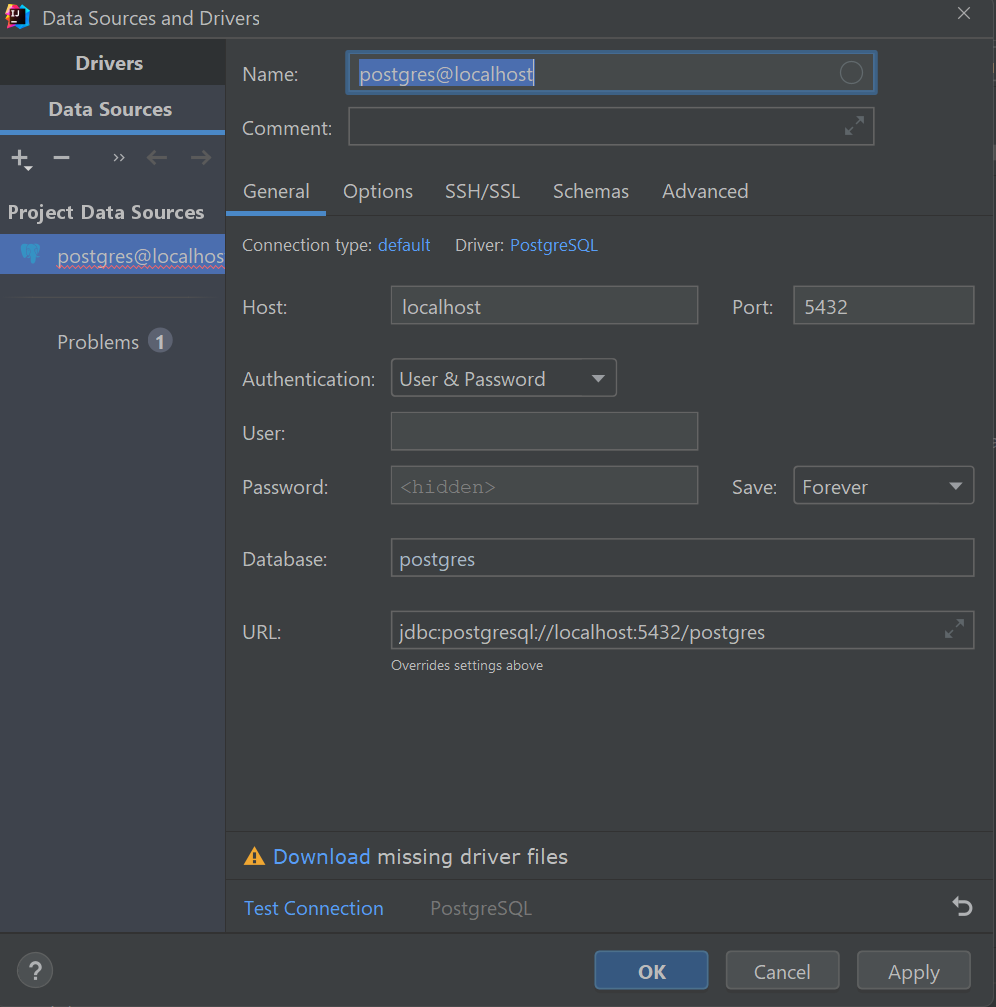Focus the User input field
The image size is (996, 1007).
pyautogui.click(x=544, y=431)
